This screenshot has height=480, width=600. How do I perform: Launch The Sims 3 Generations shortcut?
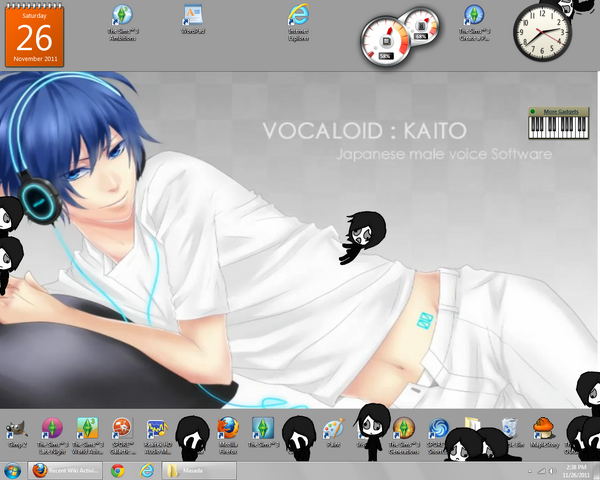[x=404, y=436]
